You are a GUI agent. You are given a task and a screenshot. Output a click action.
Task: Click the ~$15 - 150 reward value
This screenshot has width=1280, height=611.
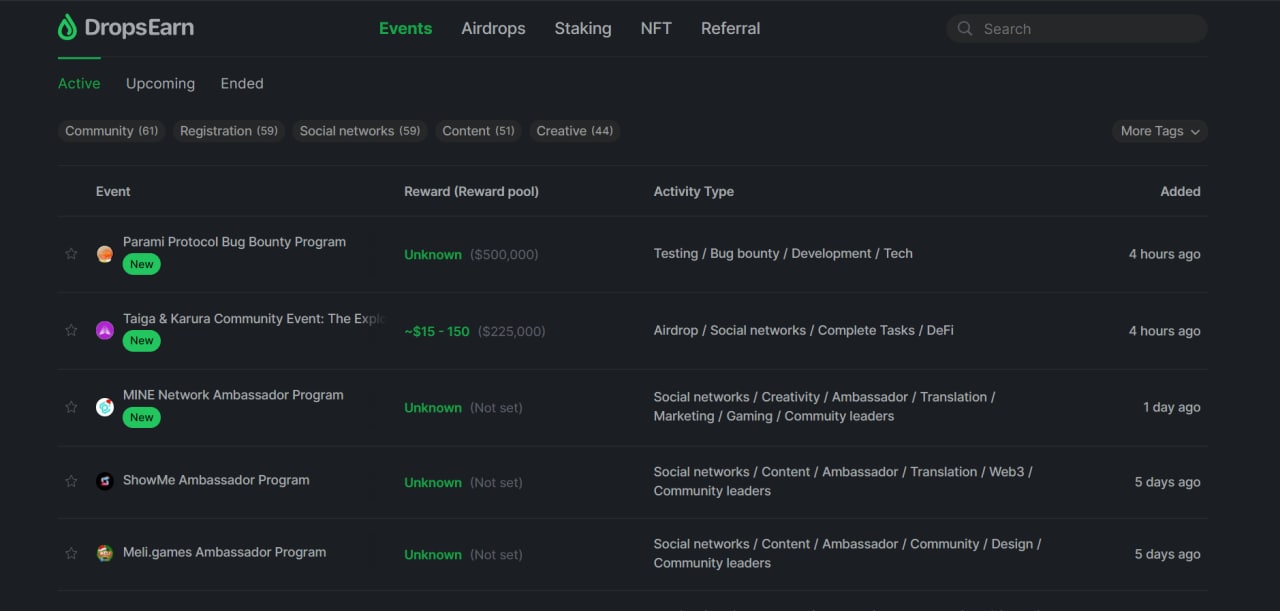point(437,331)
